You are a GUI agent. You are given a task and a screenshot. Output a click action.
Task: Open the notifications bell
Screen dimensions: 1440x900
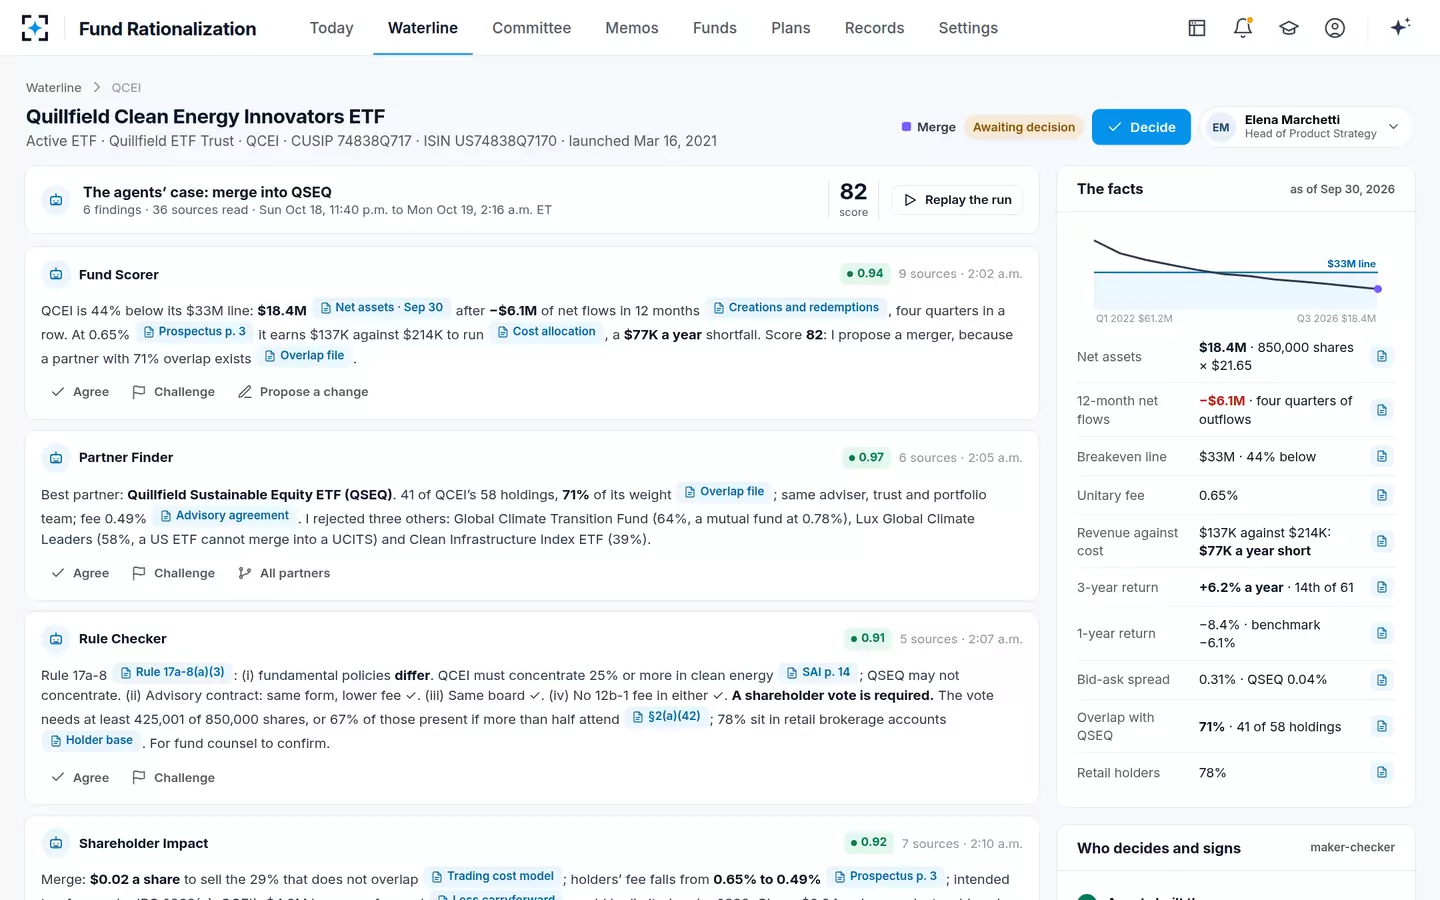click(x=1243, y=28)
